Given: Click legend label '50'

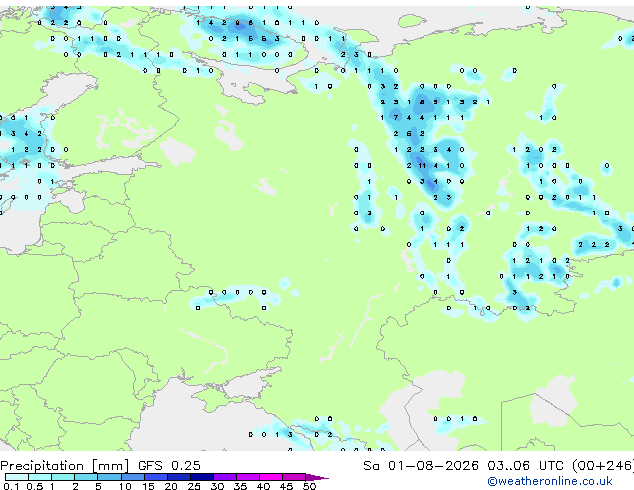Looking at the screenshot, I should [309, 486].
